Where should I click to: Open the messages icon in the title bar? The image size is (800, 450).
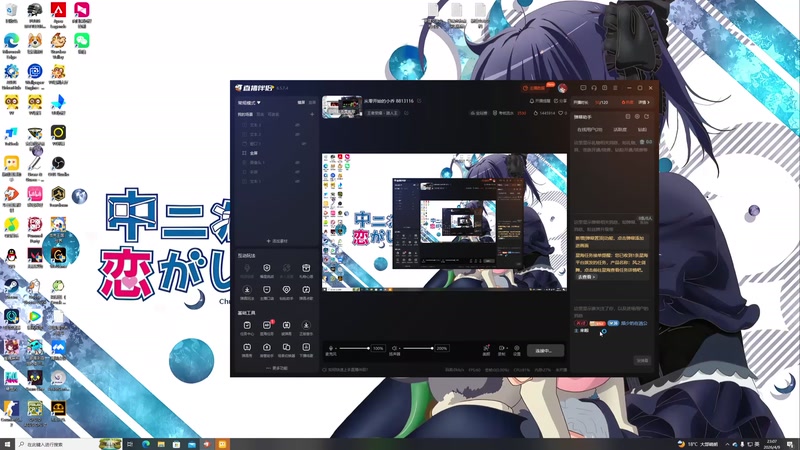click(583, 88)
